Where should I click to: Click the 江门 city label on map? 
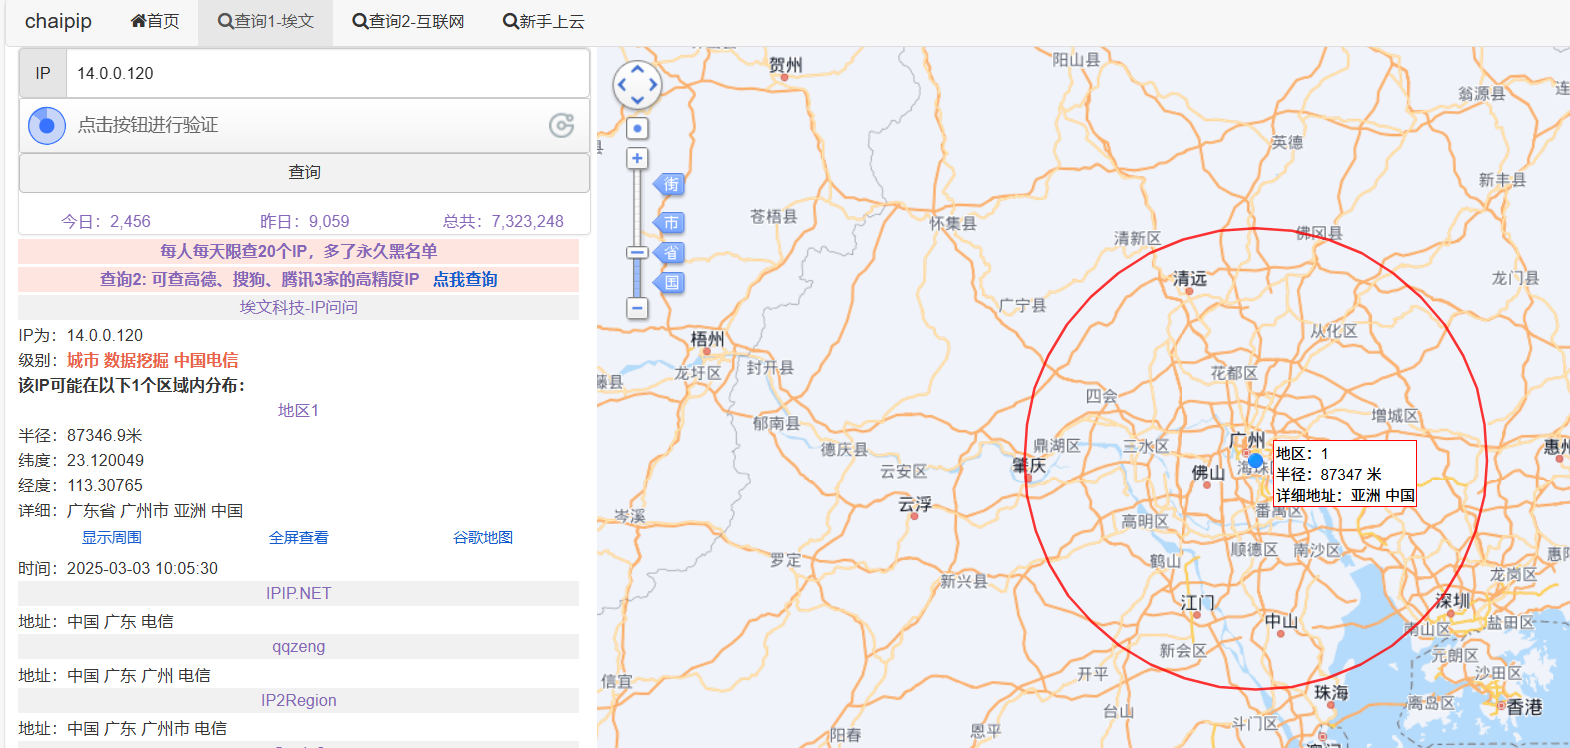[x=1197, y=602]
